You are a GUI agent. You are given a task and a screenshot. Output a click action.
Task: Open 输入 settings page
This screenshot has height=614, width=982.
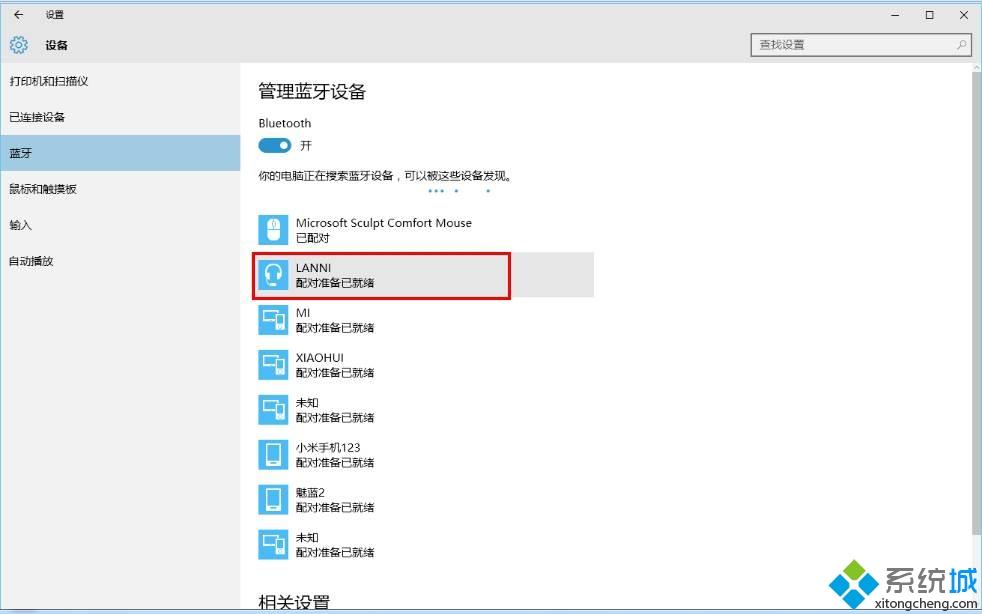[120, 224]
